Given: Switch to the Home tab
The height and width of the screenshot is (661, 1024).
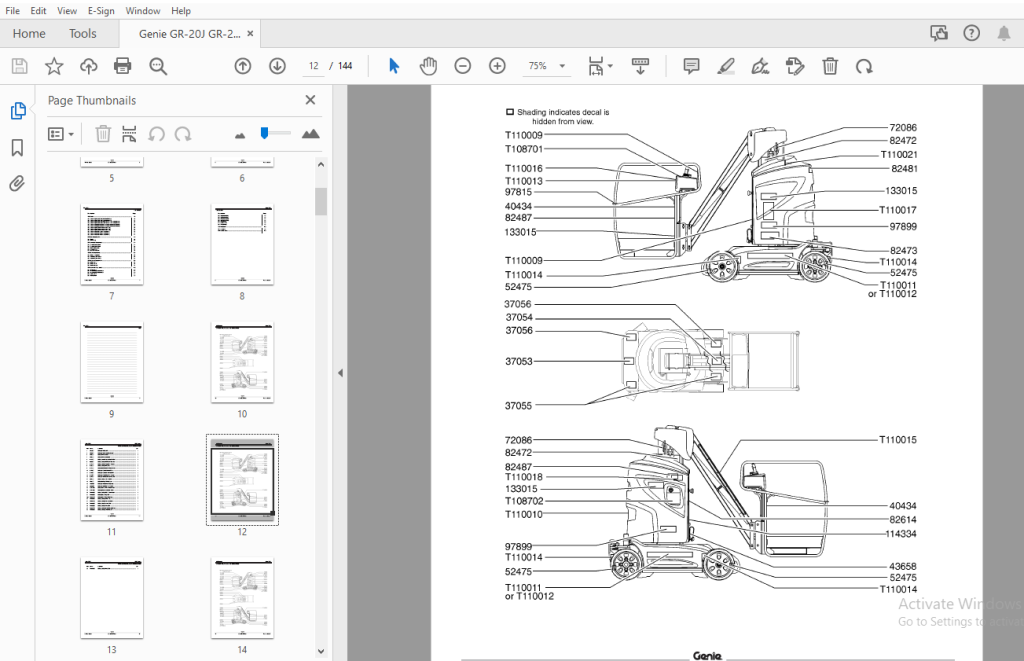Looking at the screenshot, I should (29, 33).
